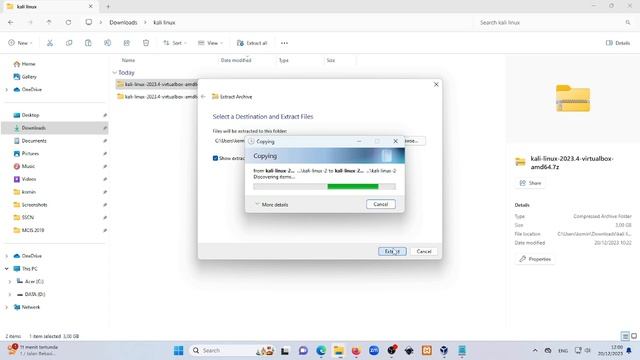Open the See more three-dots menu
640x360 pixels.
click(x=284, y=43)
